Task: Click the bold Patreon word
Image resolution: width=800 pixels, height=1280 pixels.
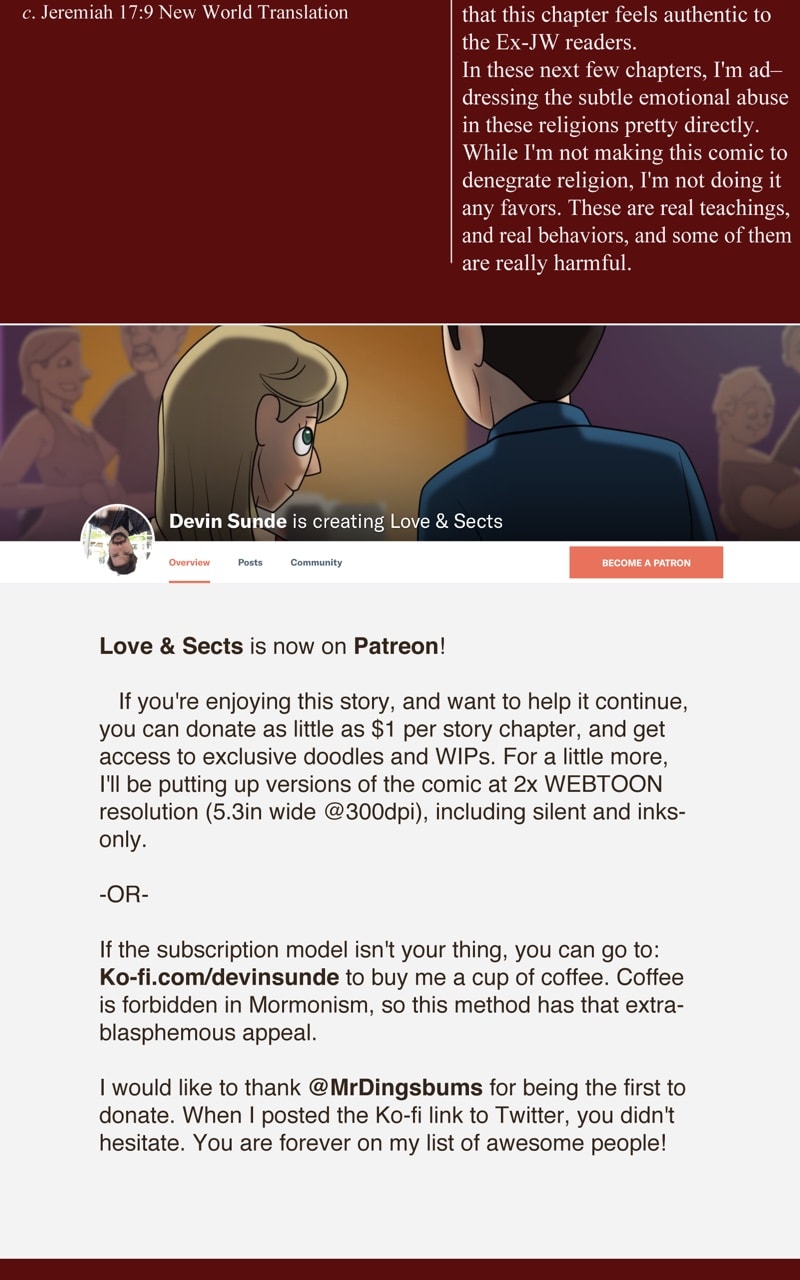Action: coord(396,646)
